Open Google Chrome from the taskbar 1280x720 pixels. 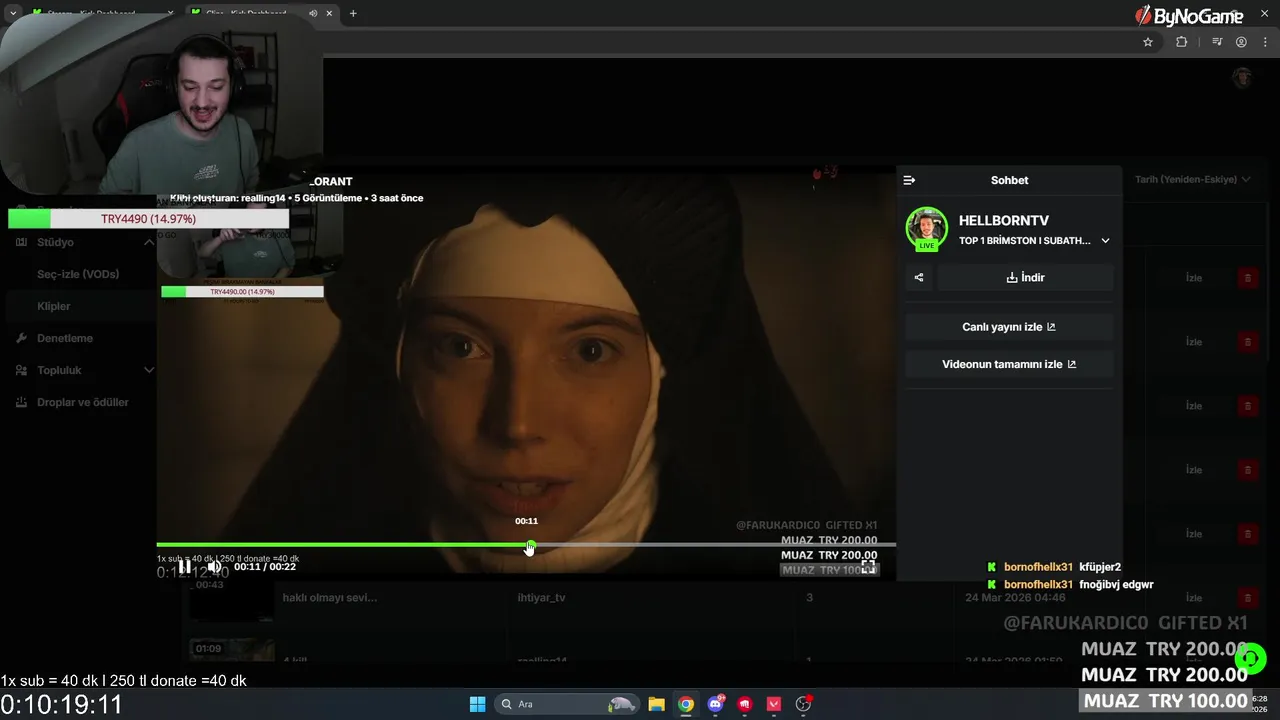[x=686, y=704]
